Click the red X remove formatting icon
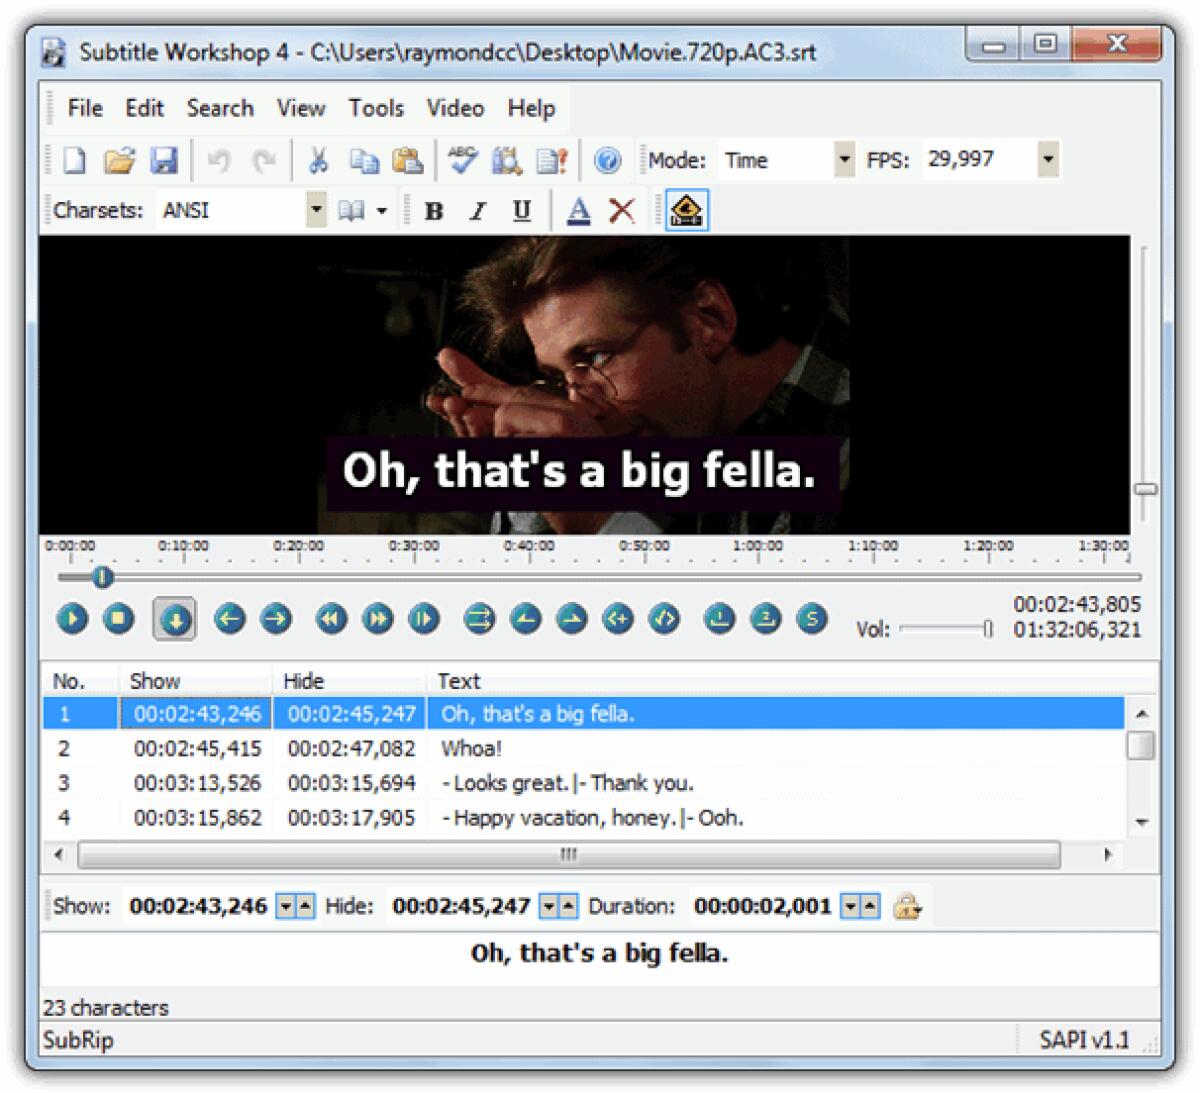Viewport: 1200px width, 1093px height. (622, 210)
